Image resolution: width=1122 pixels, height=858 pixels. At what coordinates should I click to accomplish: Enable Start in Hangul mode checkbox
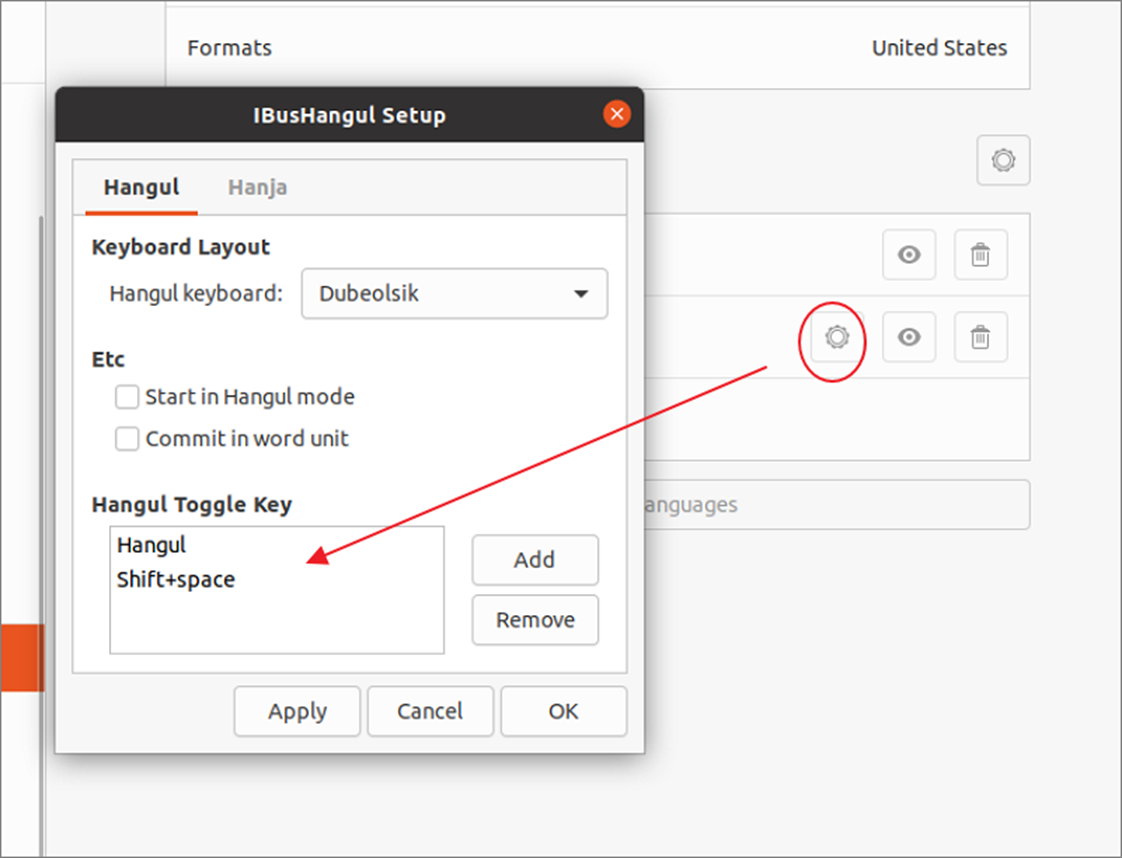click(x=127, y=396)
